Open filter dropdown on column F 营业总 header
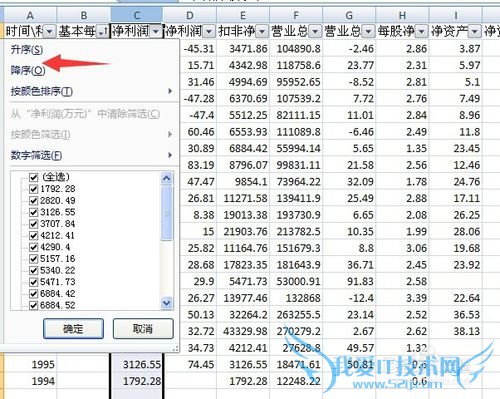 coord(315,32)
